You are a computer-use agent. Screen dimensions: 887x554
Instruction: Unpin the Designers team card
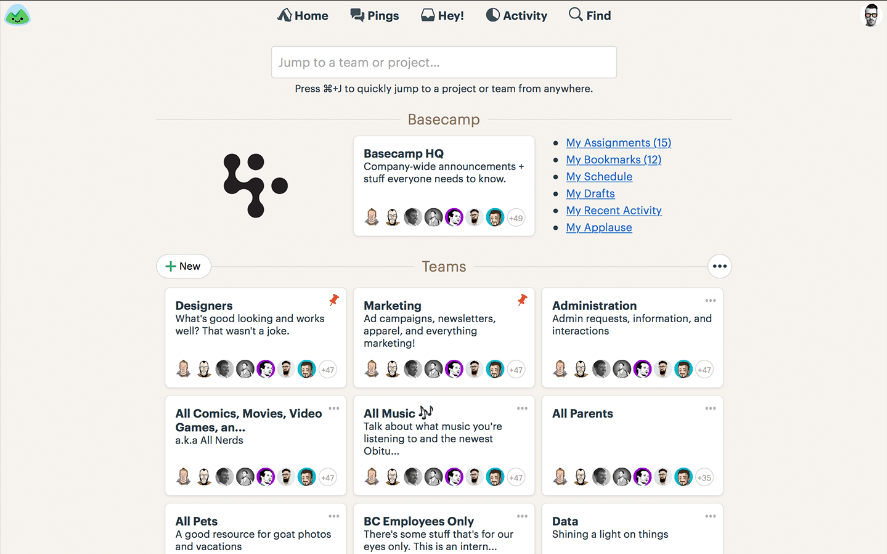334,300
